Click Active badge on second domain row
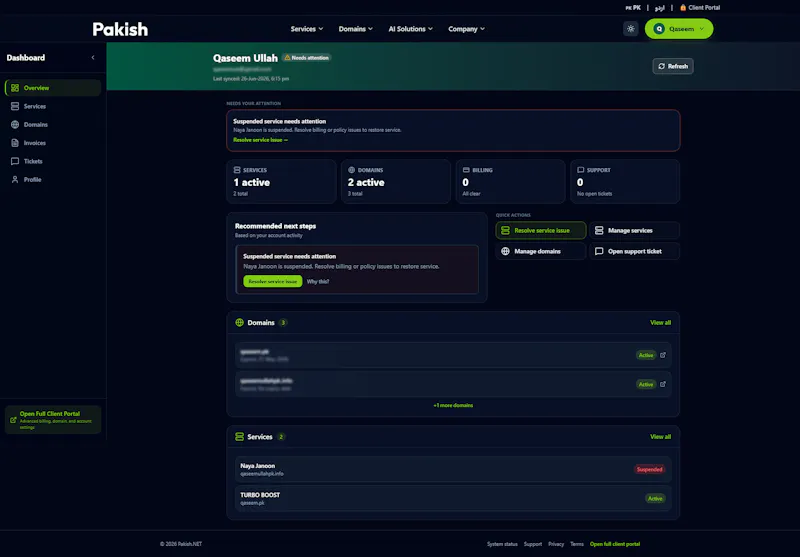The width and height of the screenshot is (800, 557). [646, 384]
